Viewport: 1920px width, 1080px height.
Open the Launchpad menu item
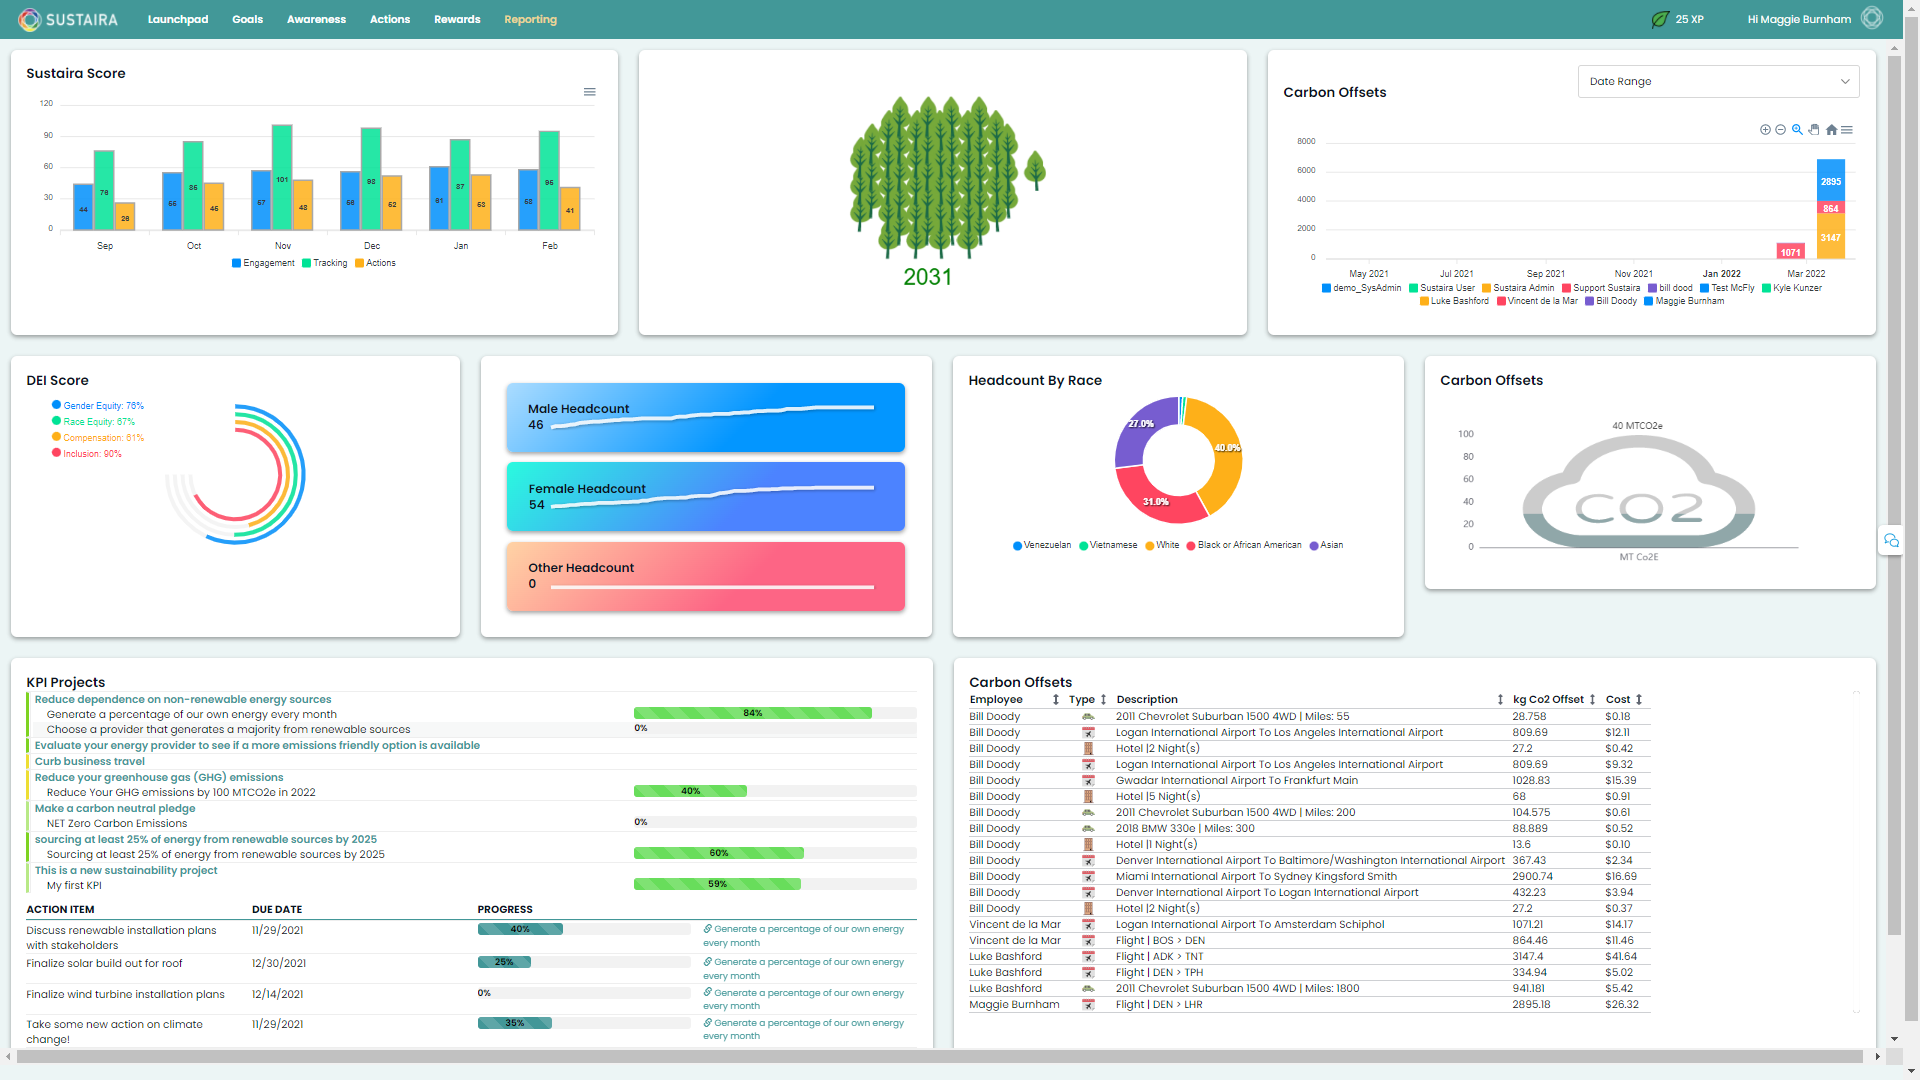click(178, 19)
